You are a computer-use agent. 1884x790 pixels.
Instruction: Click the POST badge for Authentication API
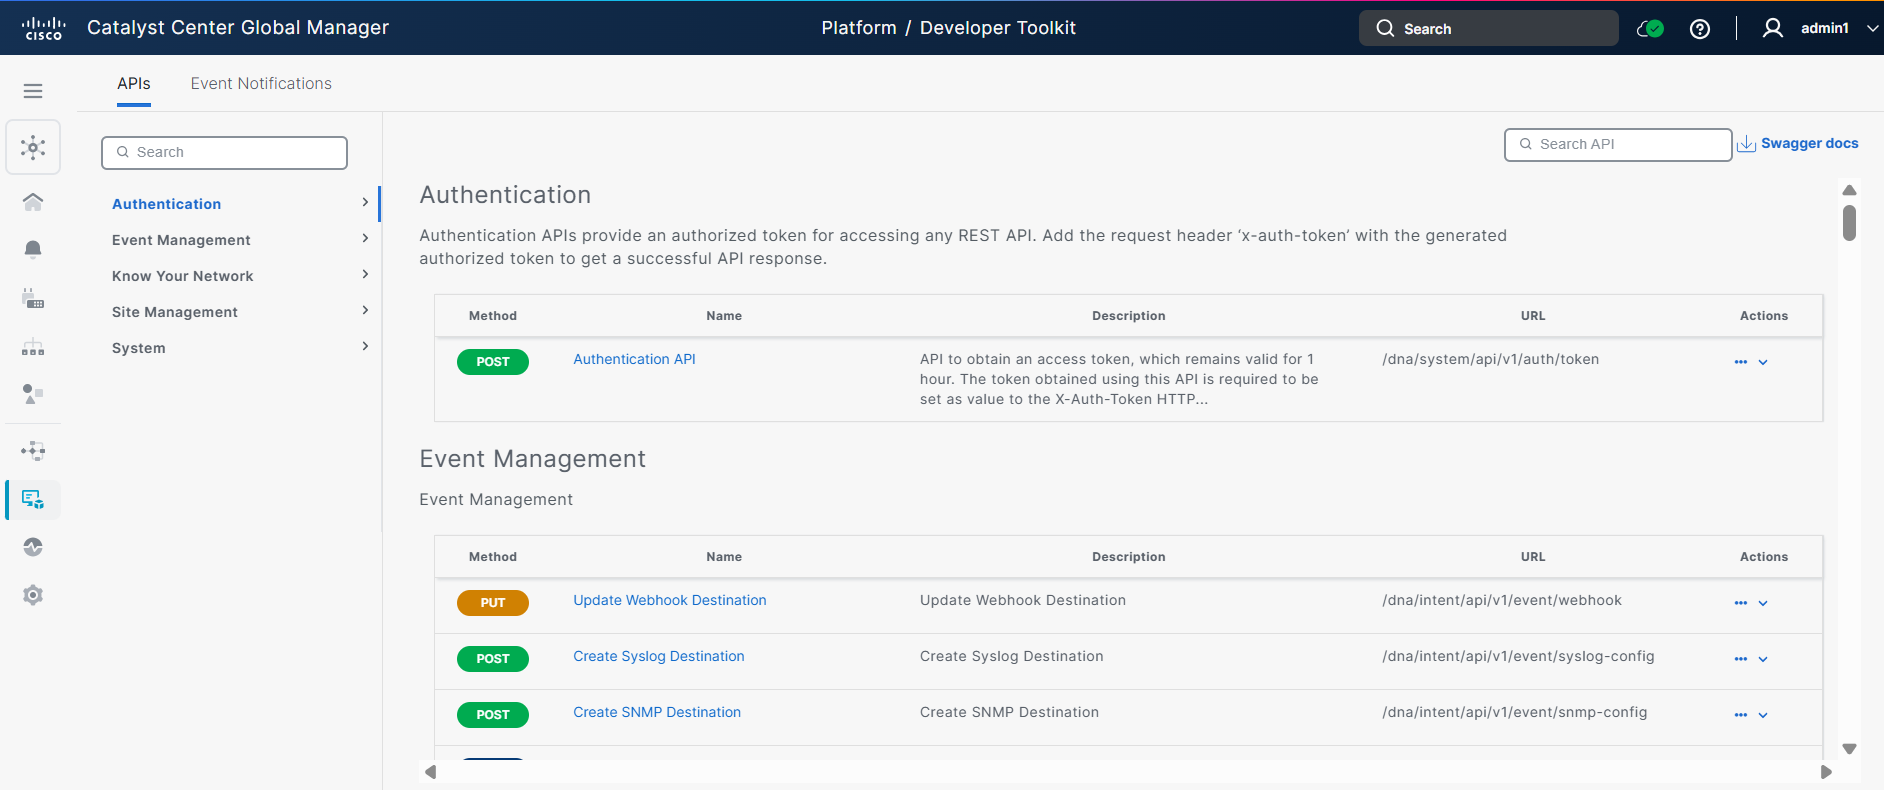point(493,362)
